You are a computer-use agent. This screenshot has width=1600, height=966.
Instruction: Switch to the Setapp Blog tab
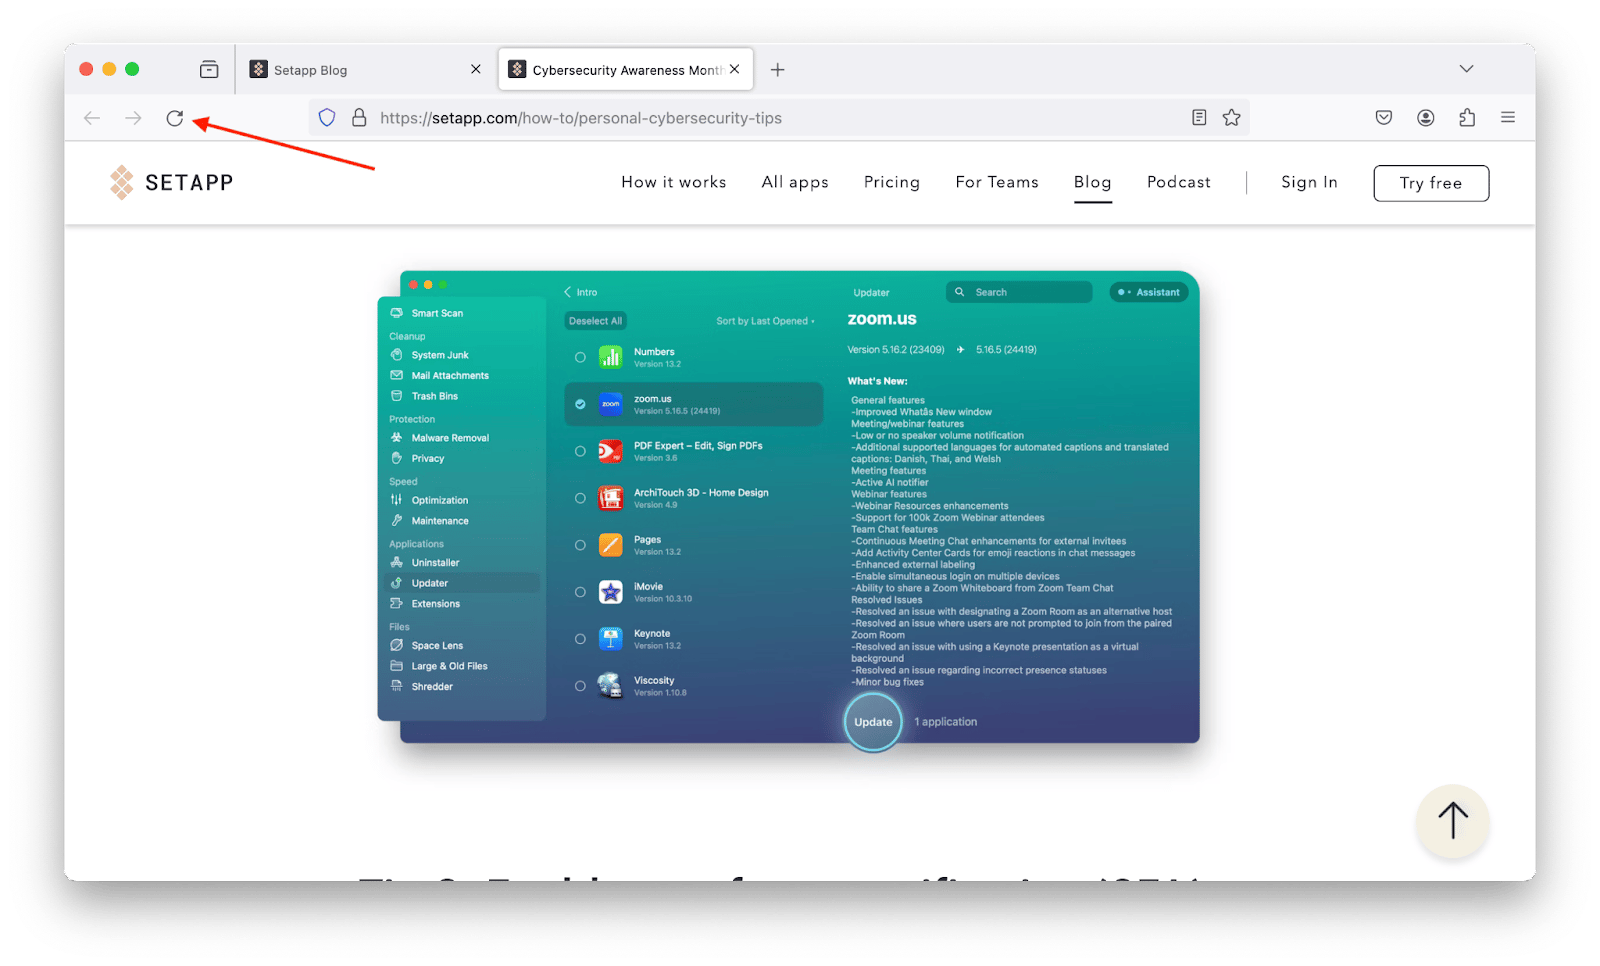(366, 70)
